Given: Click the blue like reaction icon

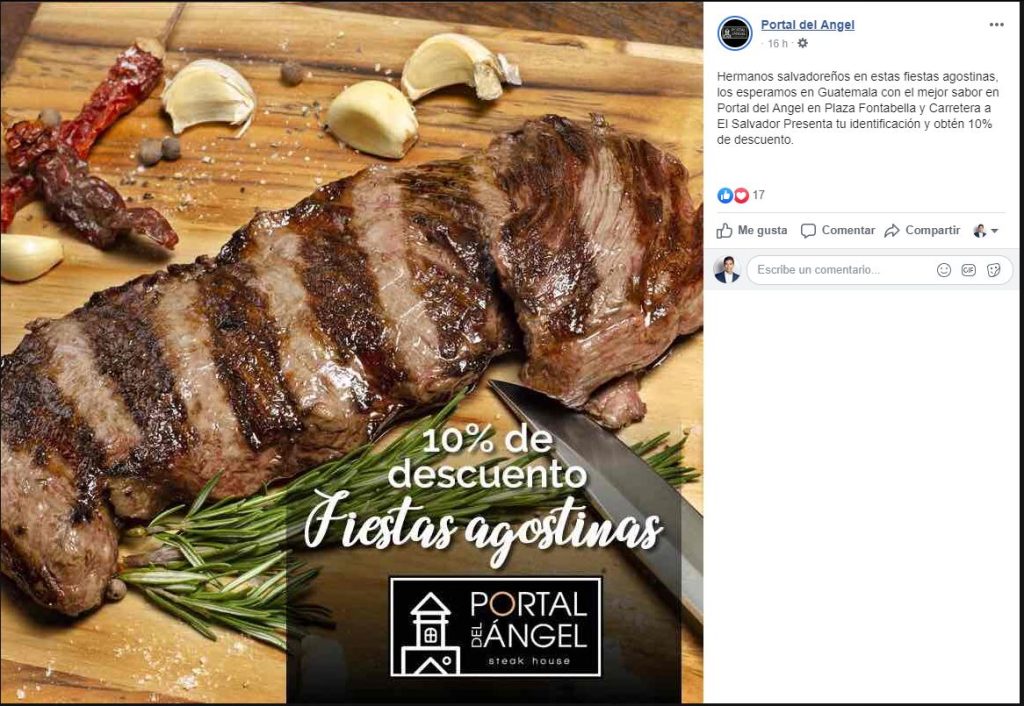Looking at the screenshot, I should coord(725,195).
